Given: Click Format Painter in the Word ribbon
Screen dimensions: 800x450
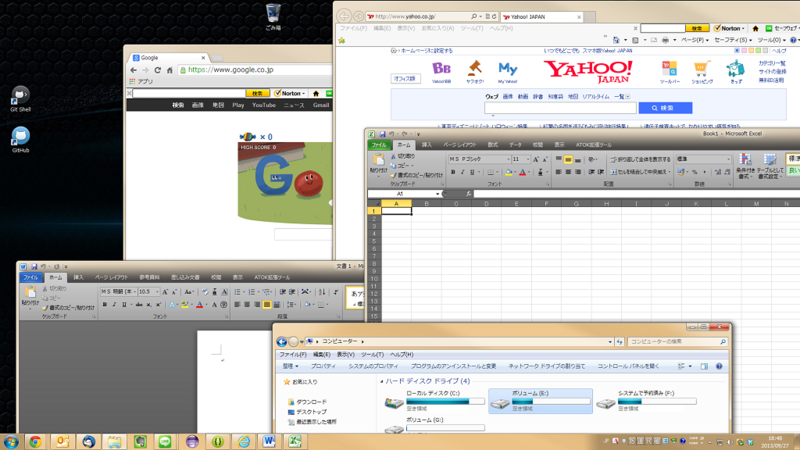Looking at the screenshot, I should [69, 308].
